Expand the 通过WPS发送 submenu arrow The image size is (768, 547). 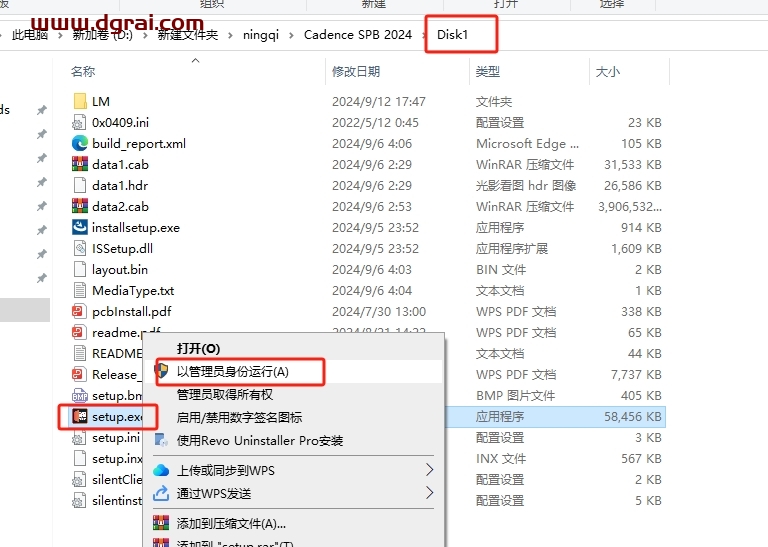pos(430,493)
